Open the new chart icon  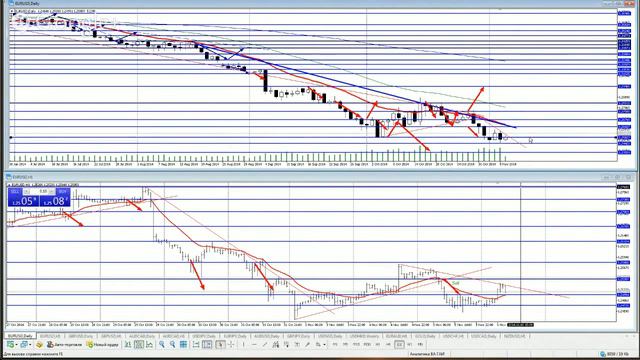[10, 344]
